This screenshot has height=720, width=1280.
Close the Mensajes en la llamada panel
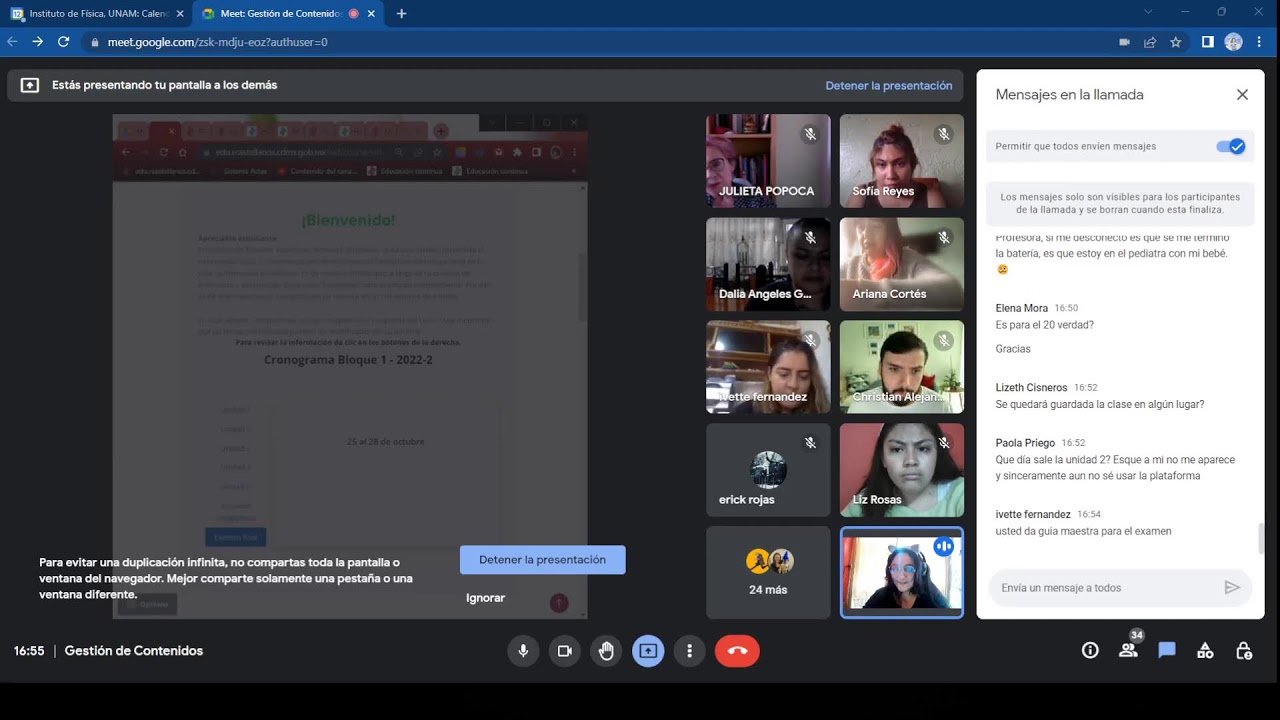(x=1242, y=95)
